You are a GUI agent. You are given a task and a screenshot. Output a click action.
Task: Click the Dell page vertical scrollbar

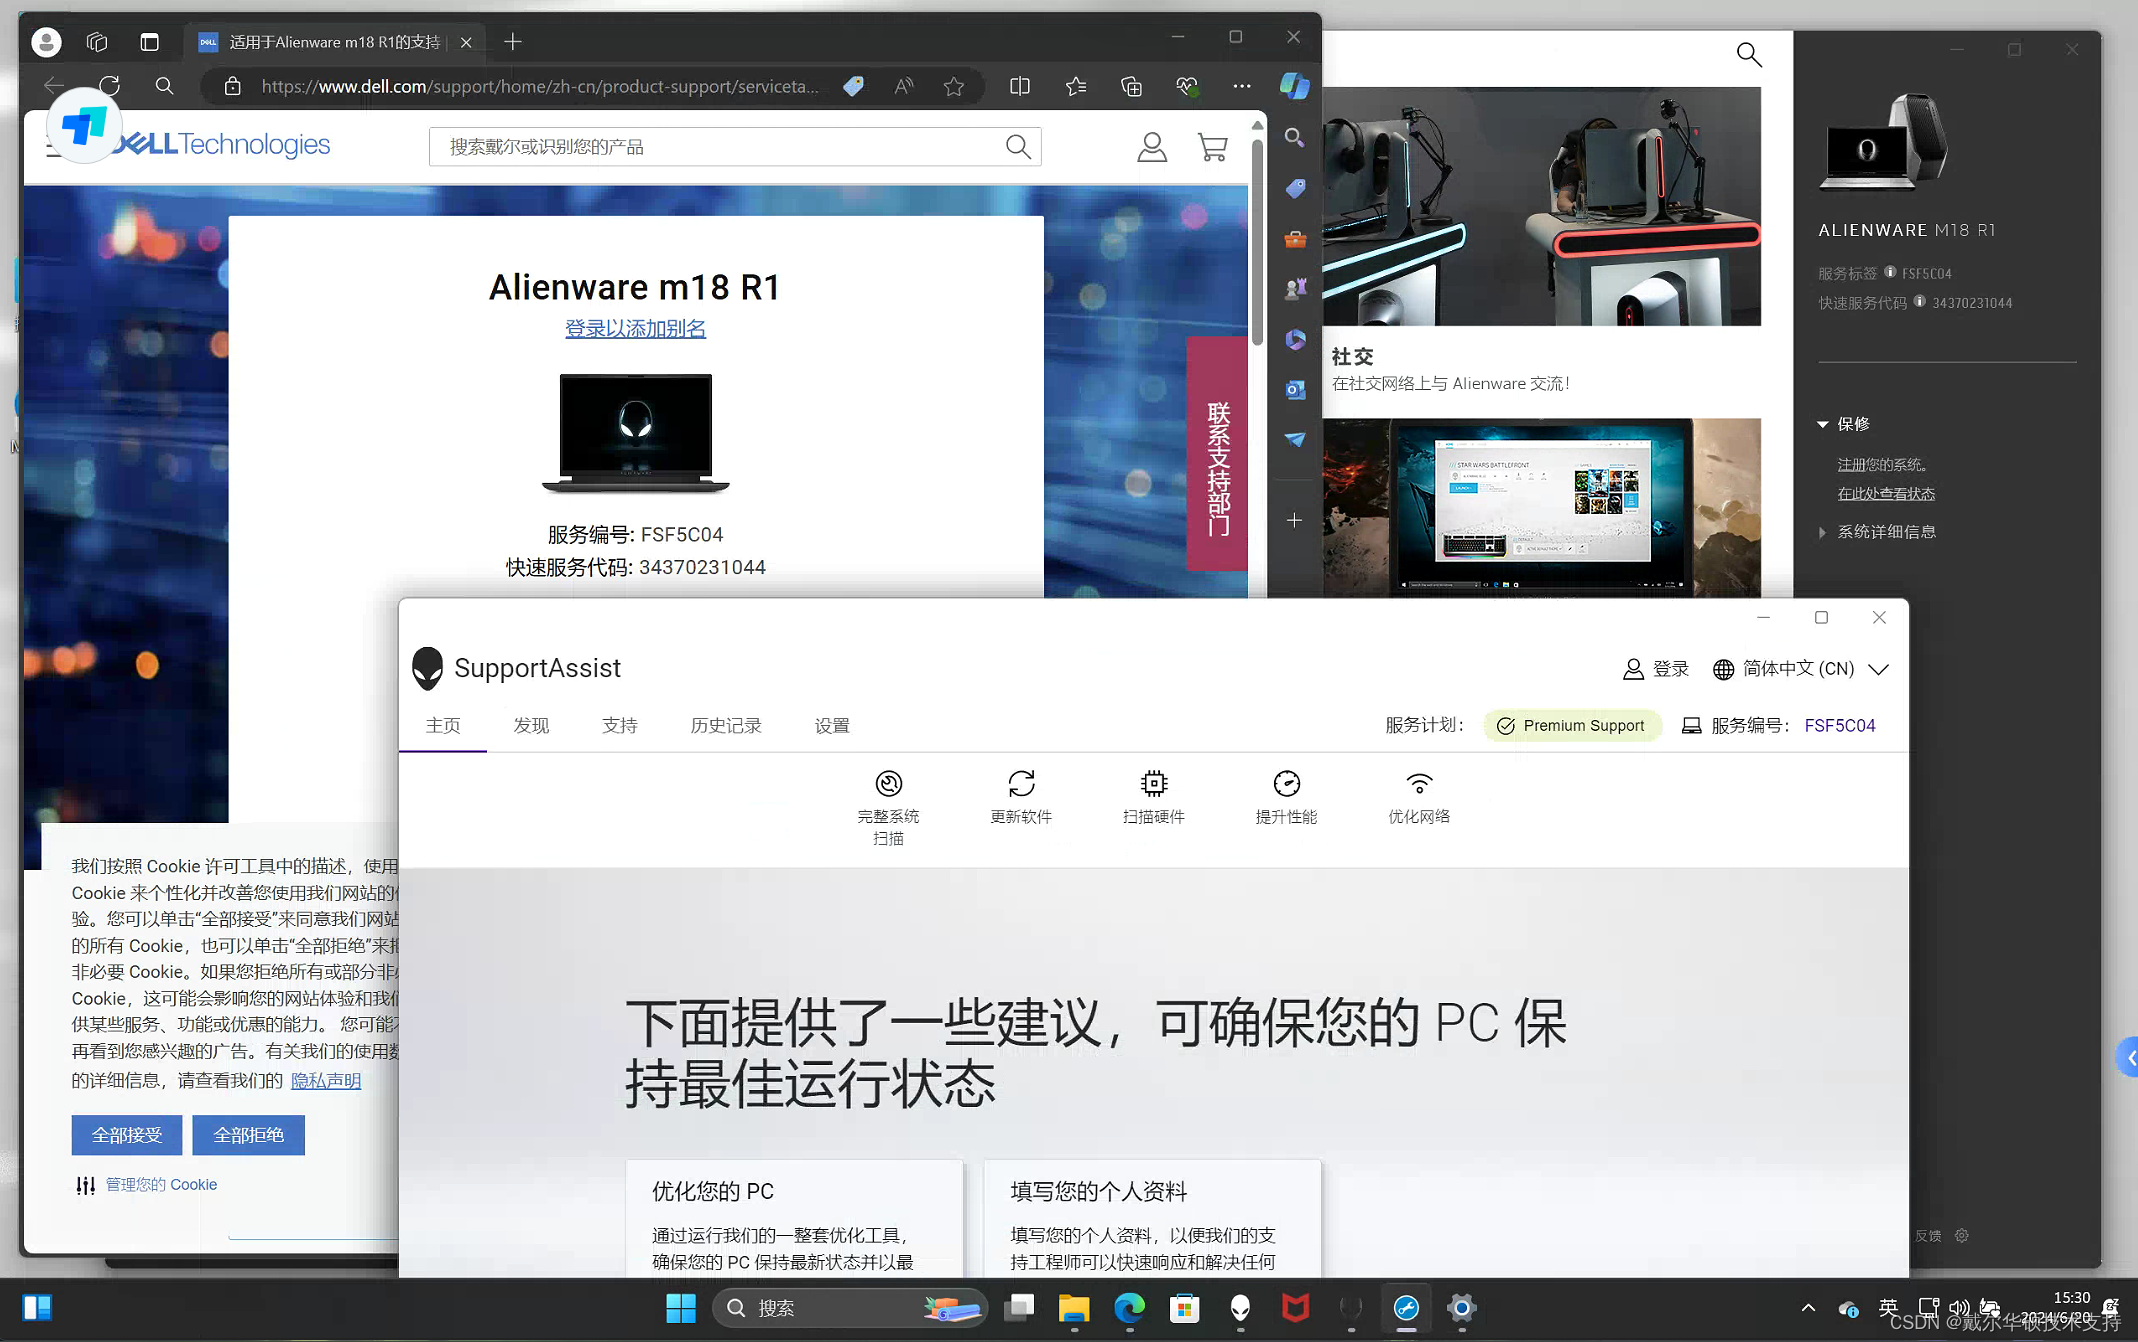point(1257,240)
